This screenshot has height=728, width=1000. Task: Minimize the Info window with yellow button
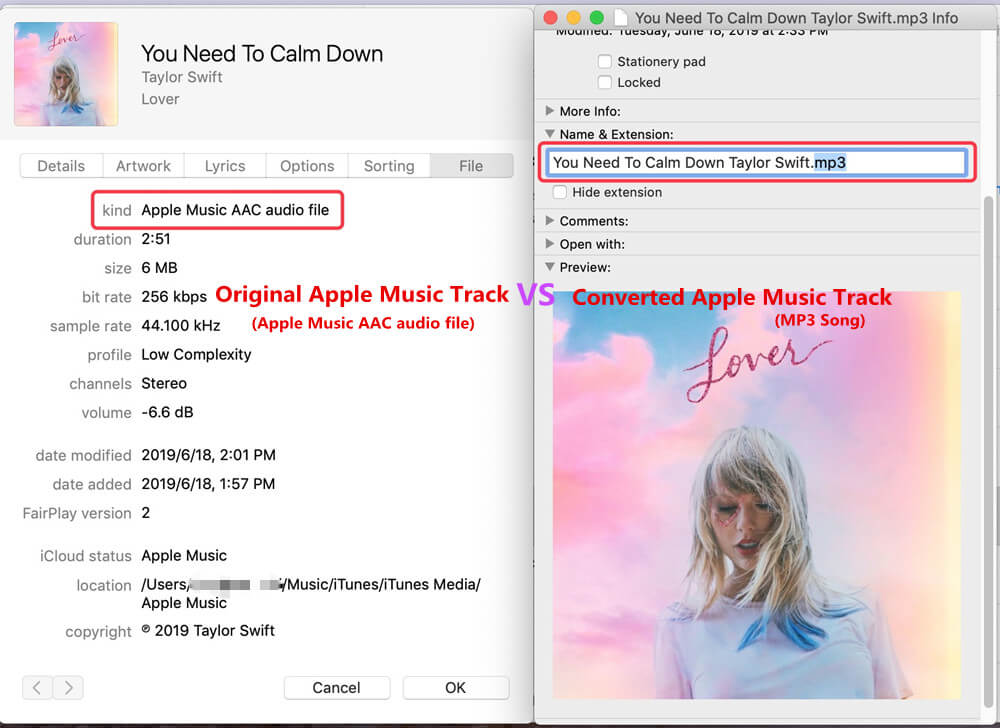pos(573,18)
